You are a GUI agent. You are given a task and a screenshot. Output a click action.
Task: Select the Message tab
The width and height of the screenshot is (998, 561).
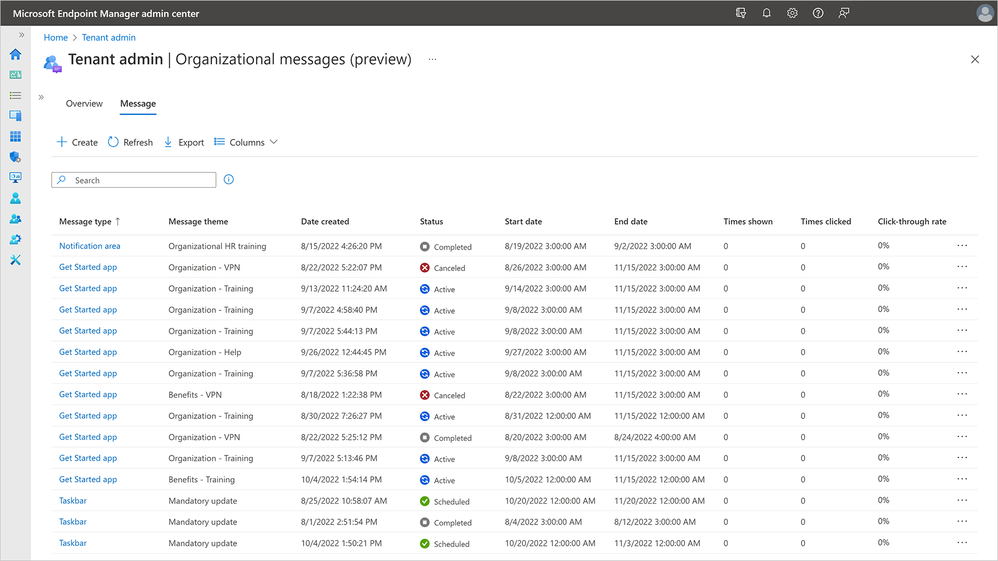137,104
